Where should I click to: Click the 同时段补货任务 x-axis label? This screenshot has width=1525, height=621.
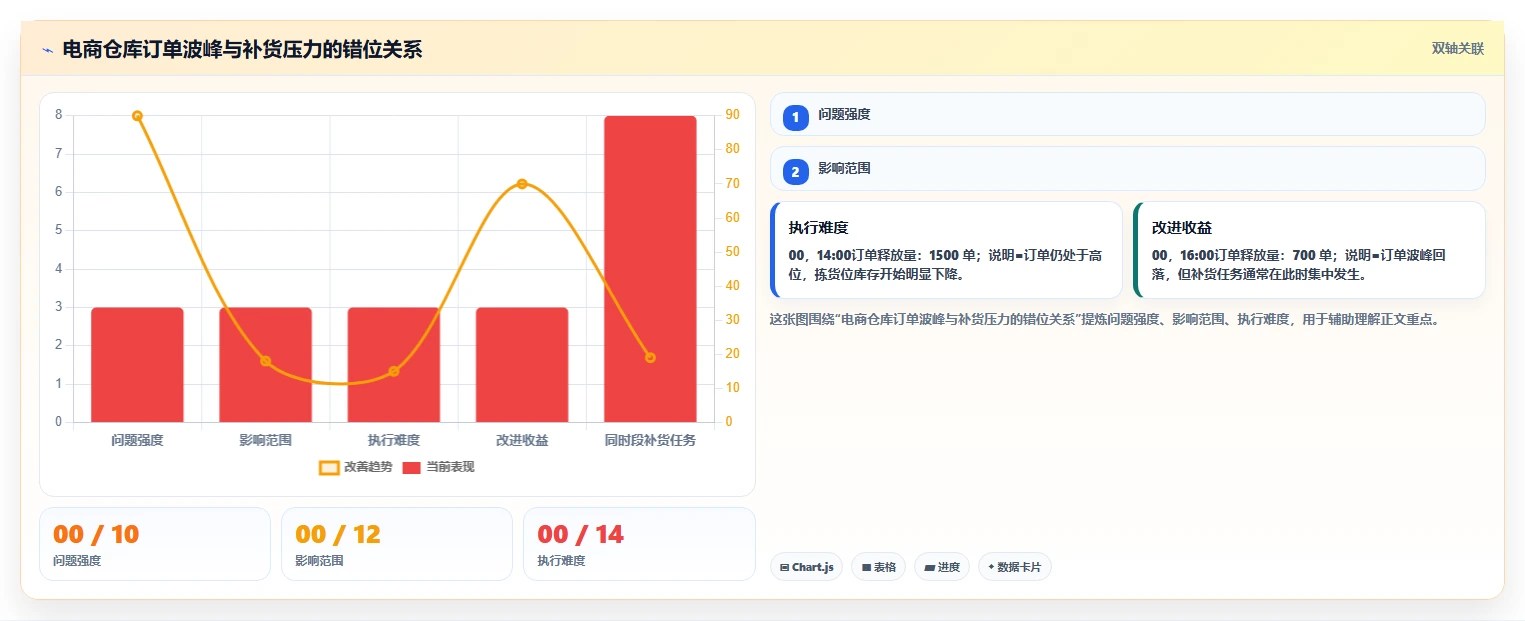(x=650, y=440)
